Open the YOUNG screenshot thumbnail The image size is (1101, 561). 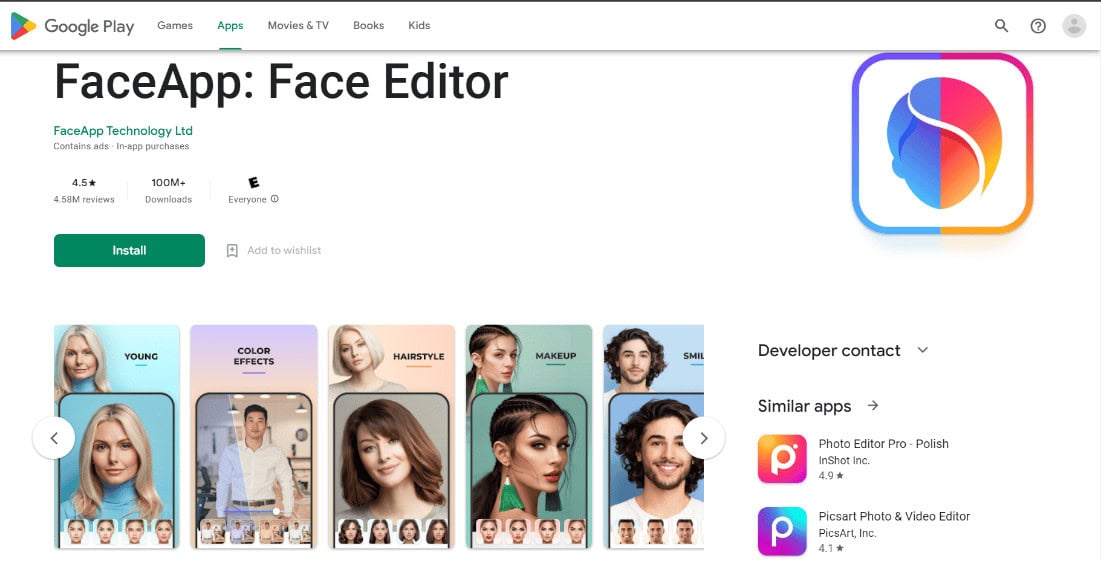(x=117, y=437)
